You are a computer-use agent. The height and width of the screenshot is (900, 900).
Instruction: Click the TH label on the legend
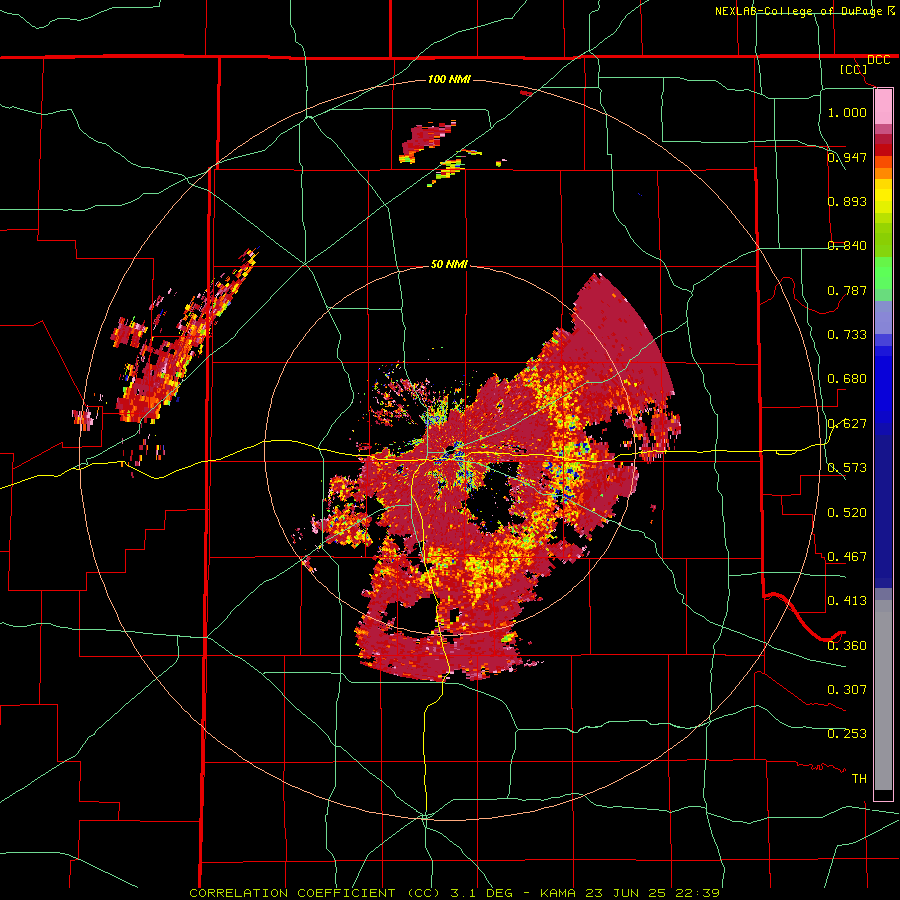click(859, 779)
